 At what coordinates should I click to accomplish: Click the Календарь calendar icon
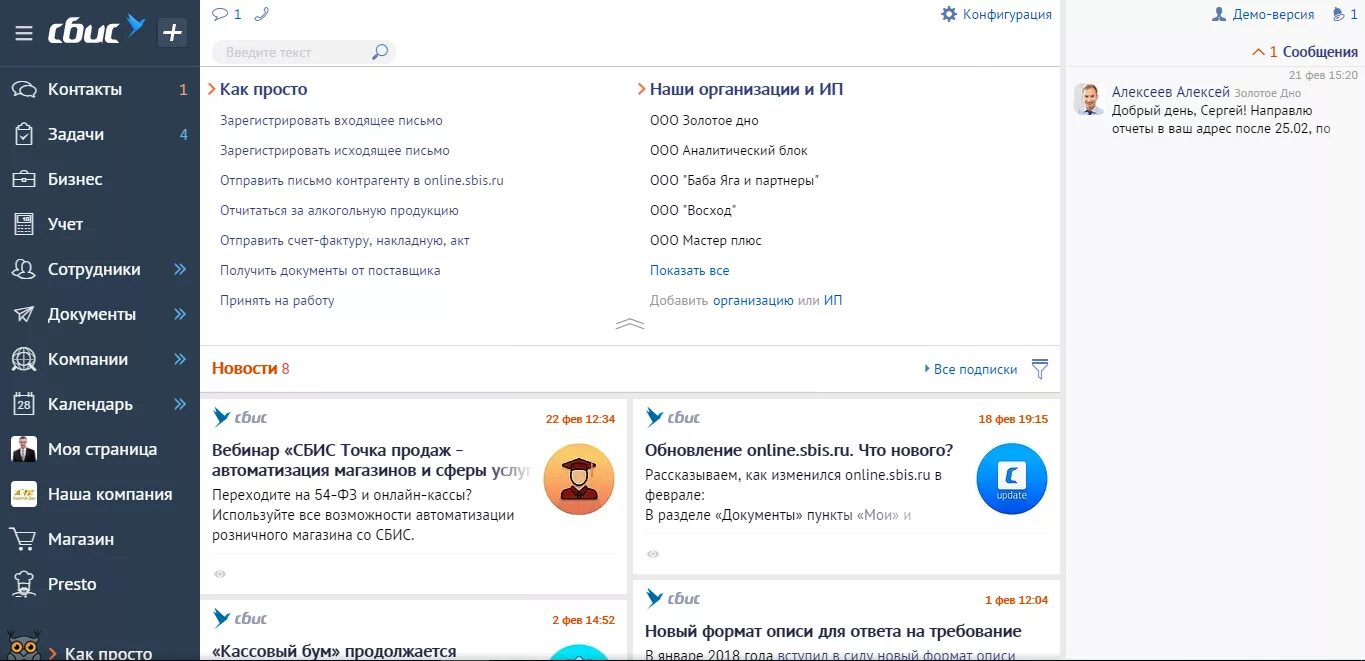pos(24,404)
